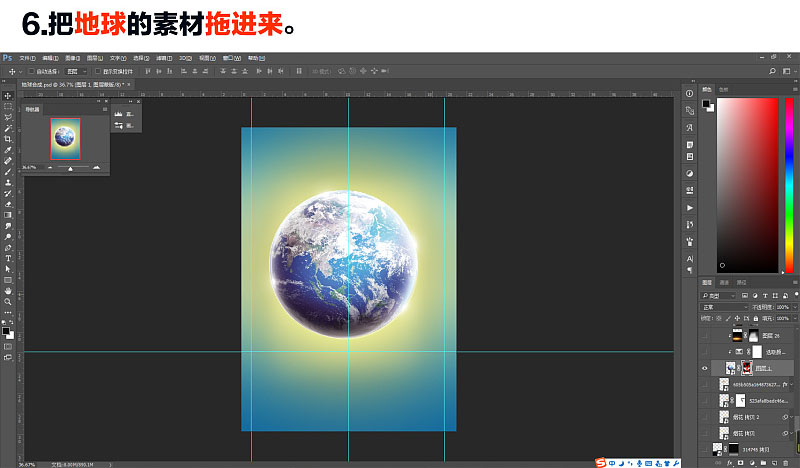Select the Dodge tool
This screenshot has height=468, width=800.
[x=8, y=237]
